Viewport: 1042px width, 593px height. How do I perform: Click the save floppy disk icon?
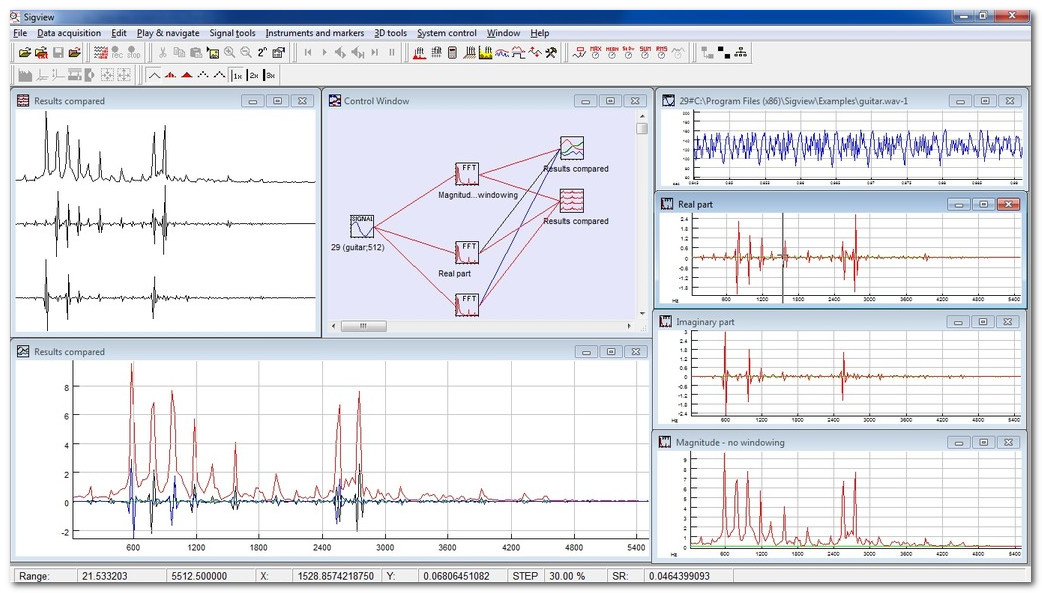point(58,53)
